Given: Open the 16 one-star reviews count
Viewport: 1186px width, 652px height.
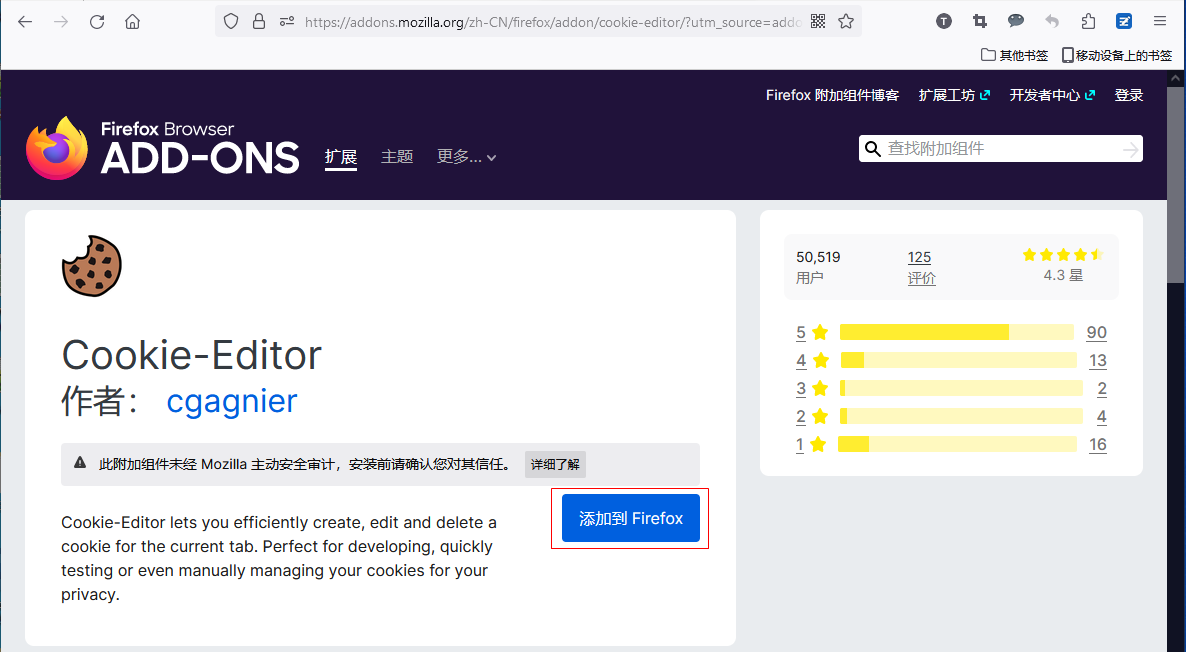Looking at the screenshot, I should [1098, 445].
